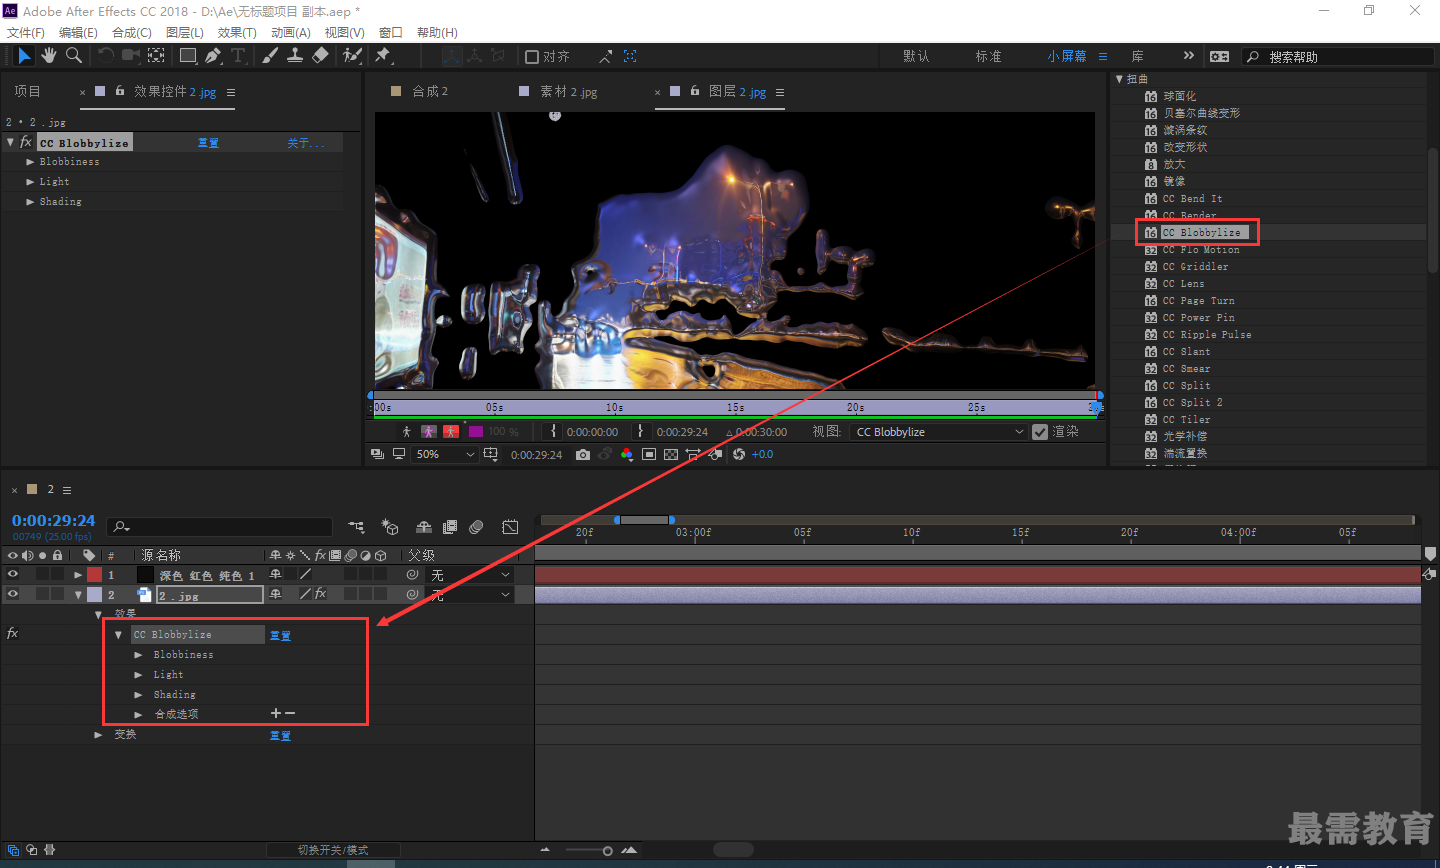The image size is (1440, 868).
Task: Switch to the 默认 workspace
Action: point(916,56)
